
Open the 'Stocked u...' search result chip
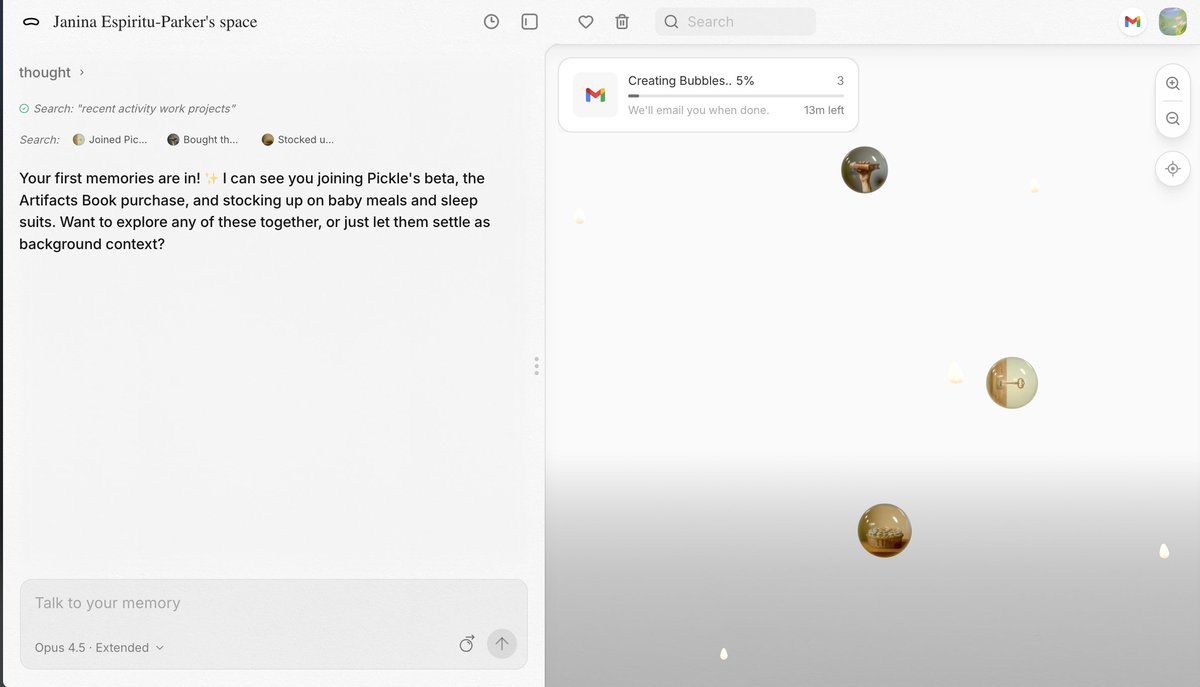[x=298, y=140]
